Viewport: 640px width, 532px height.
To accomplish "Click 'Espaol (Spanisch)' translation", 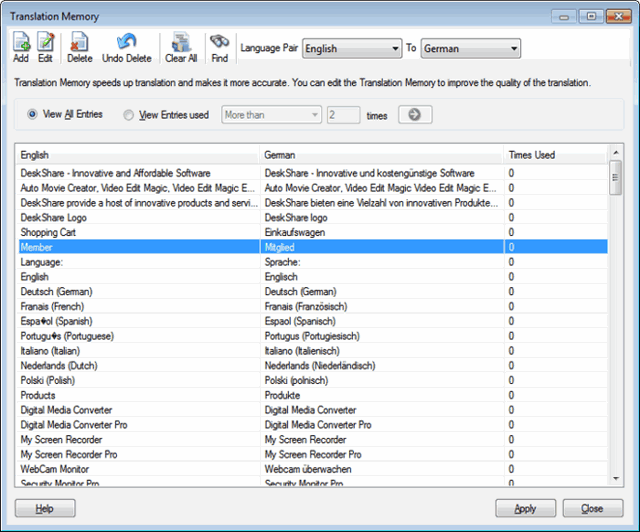I will pyautogui.click(x=300, y=321).
